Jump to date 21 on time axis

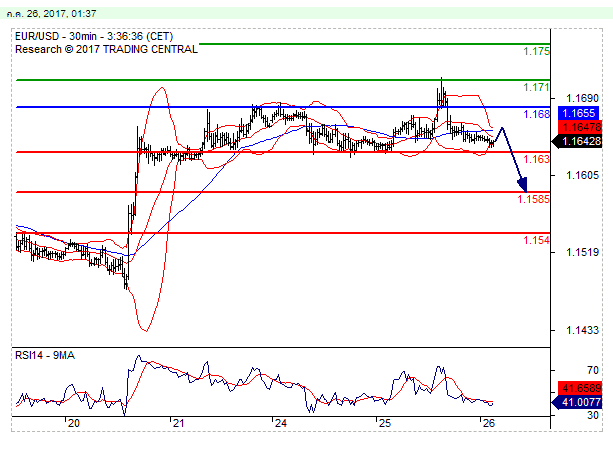(176, 423)
